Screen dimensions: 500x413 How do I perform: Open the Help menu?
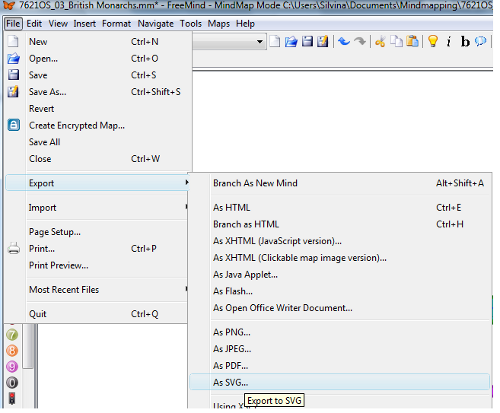pyautogui.click(x=245, y=24)
